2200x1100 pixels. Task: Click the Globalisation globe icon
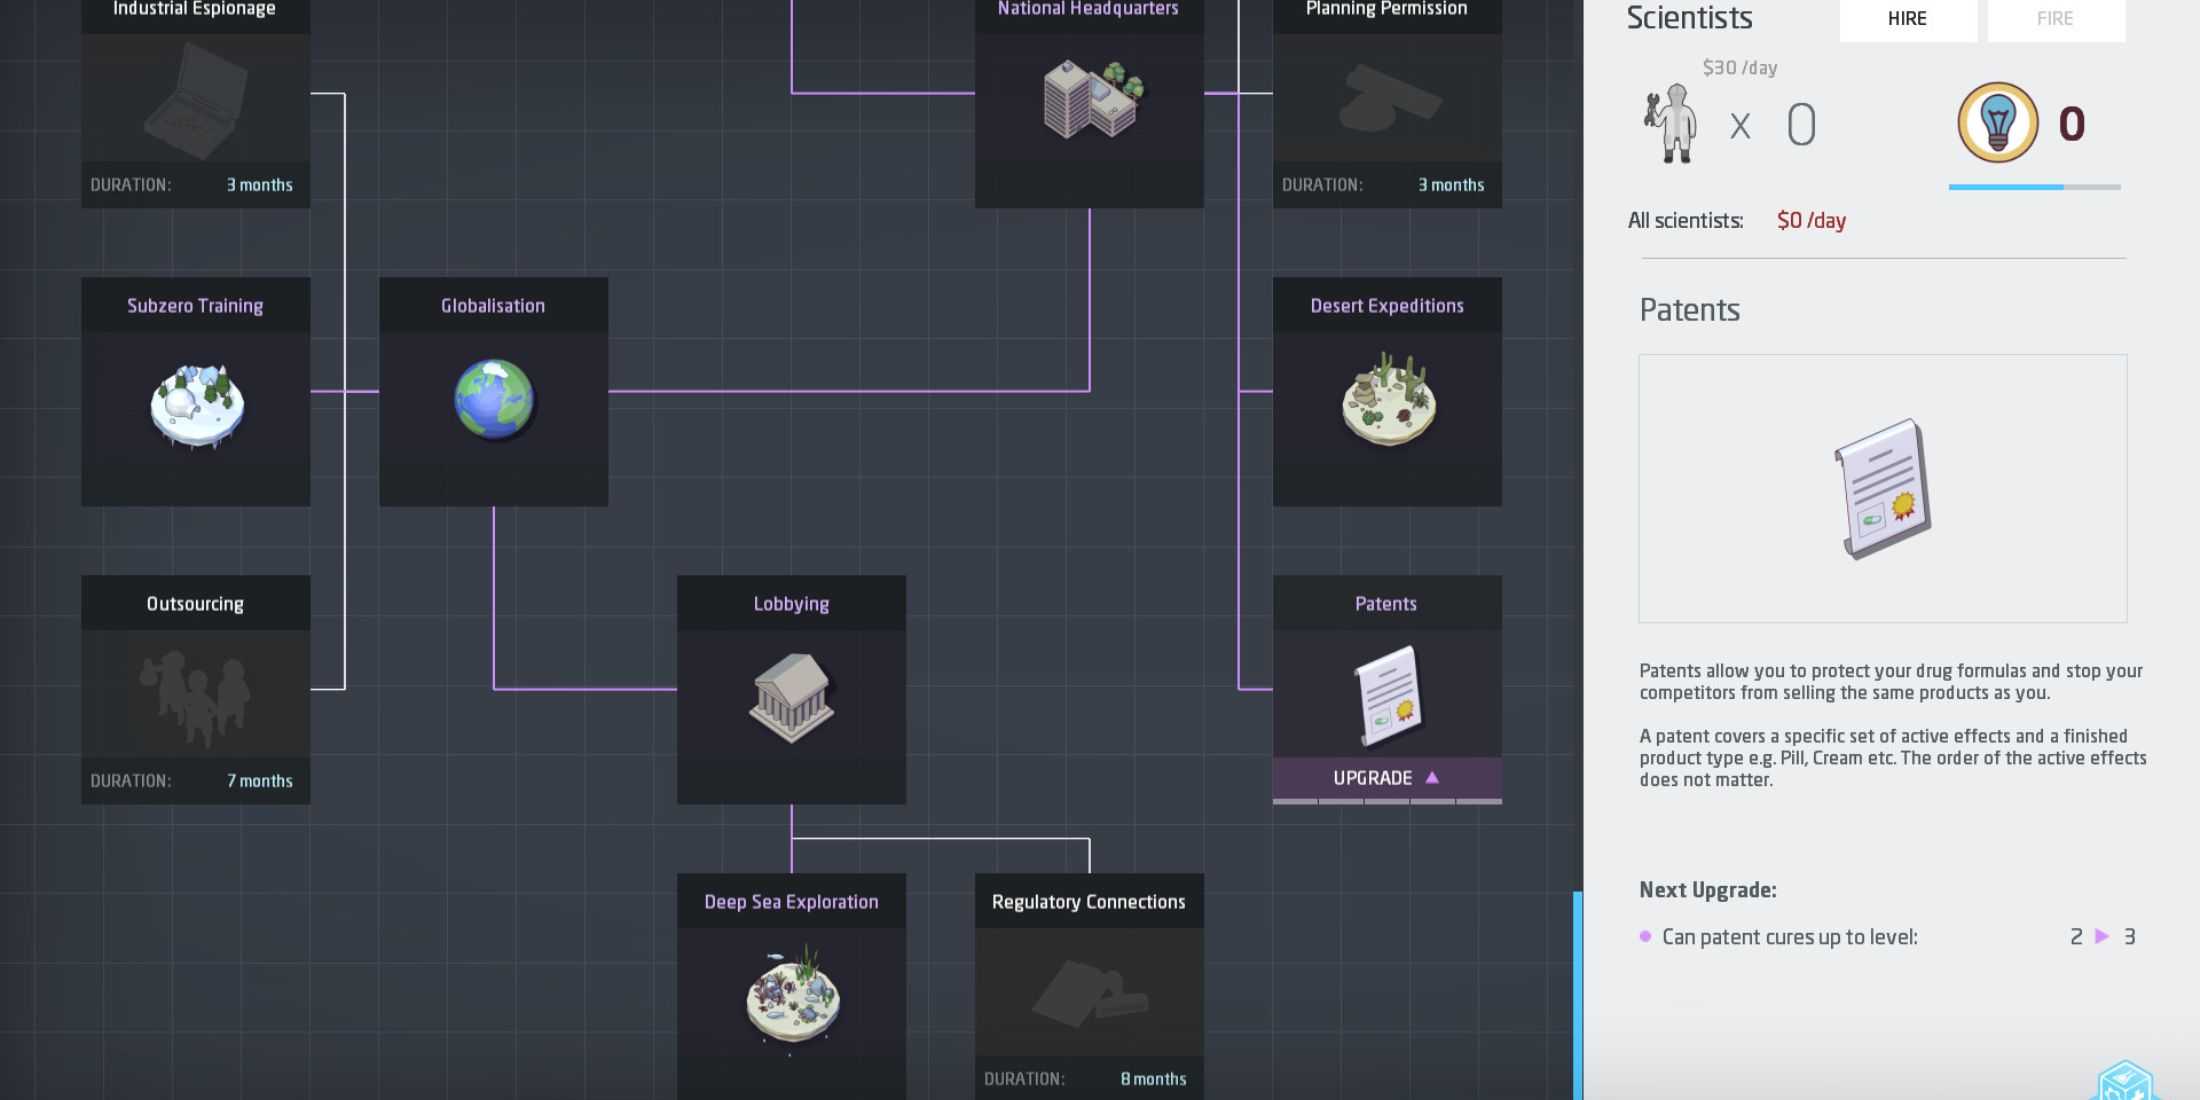pyautogui.click(x=494, y=400)
